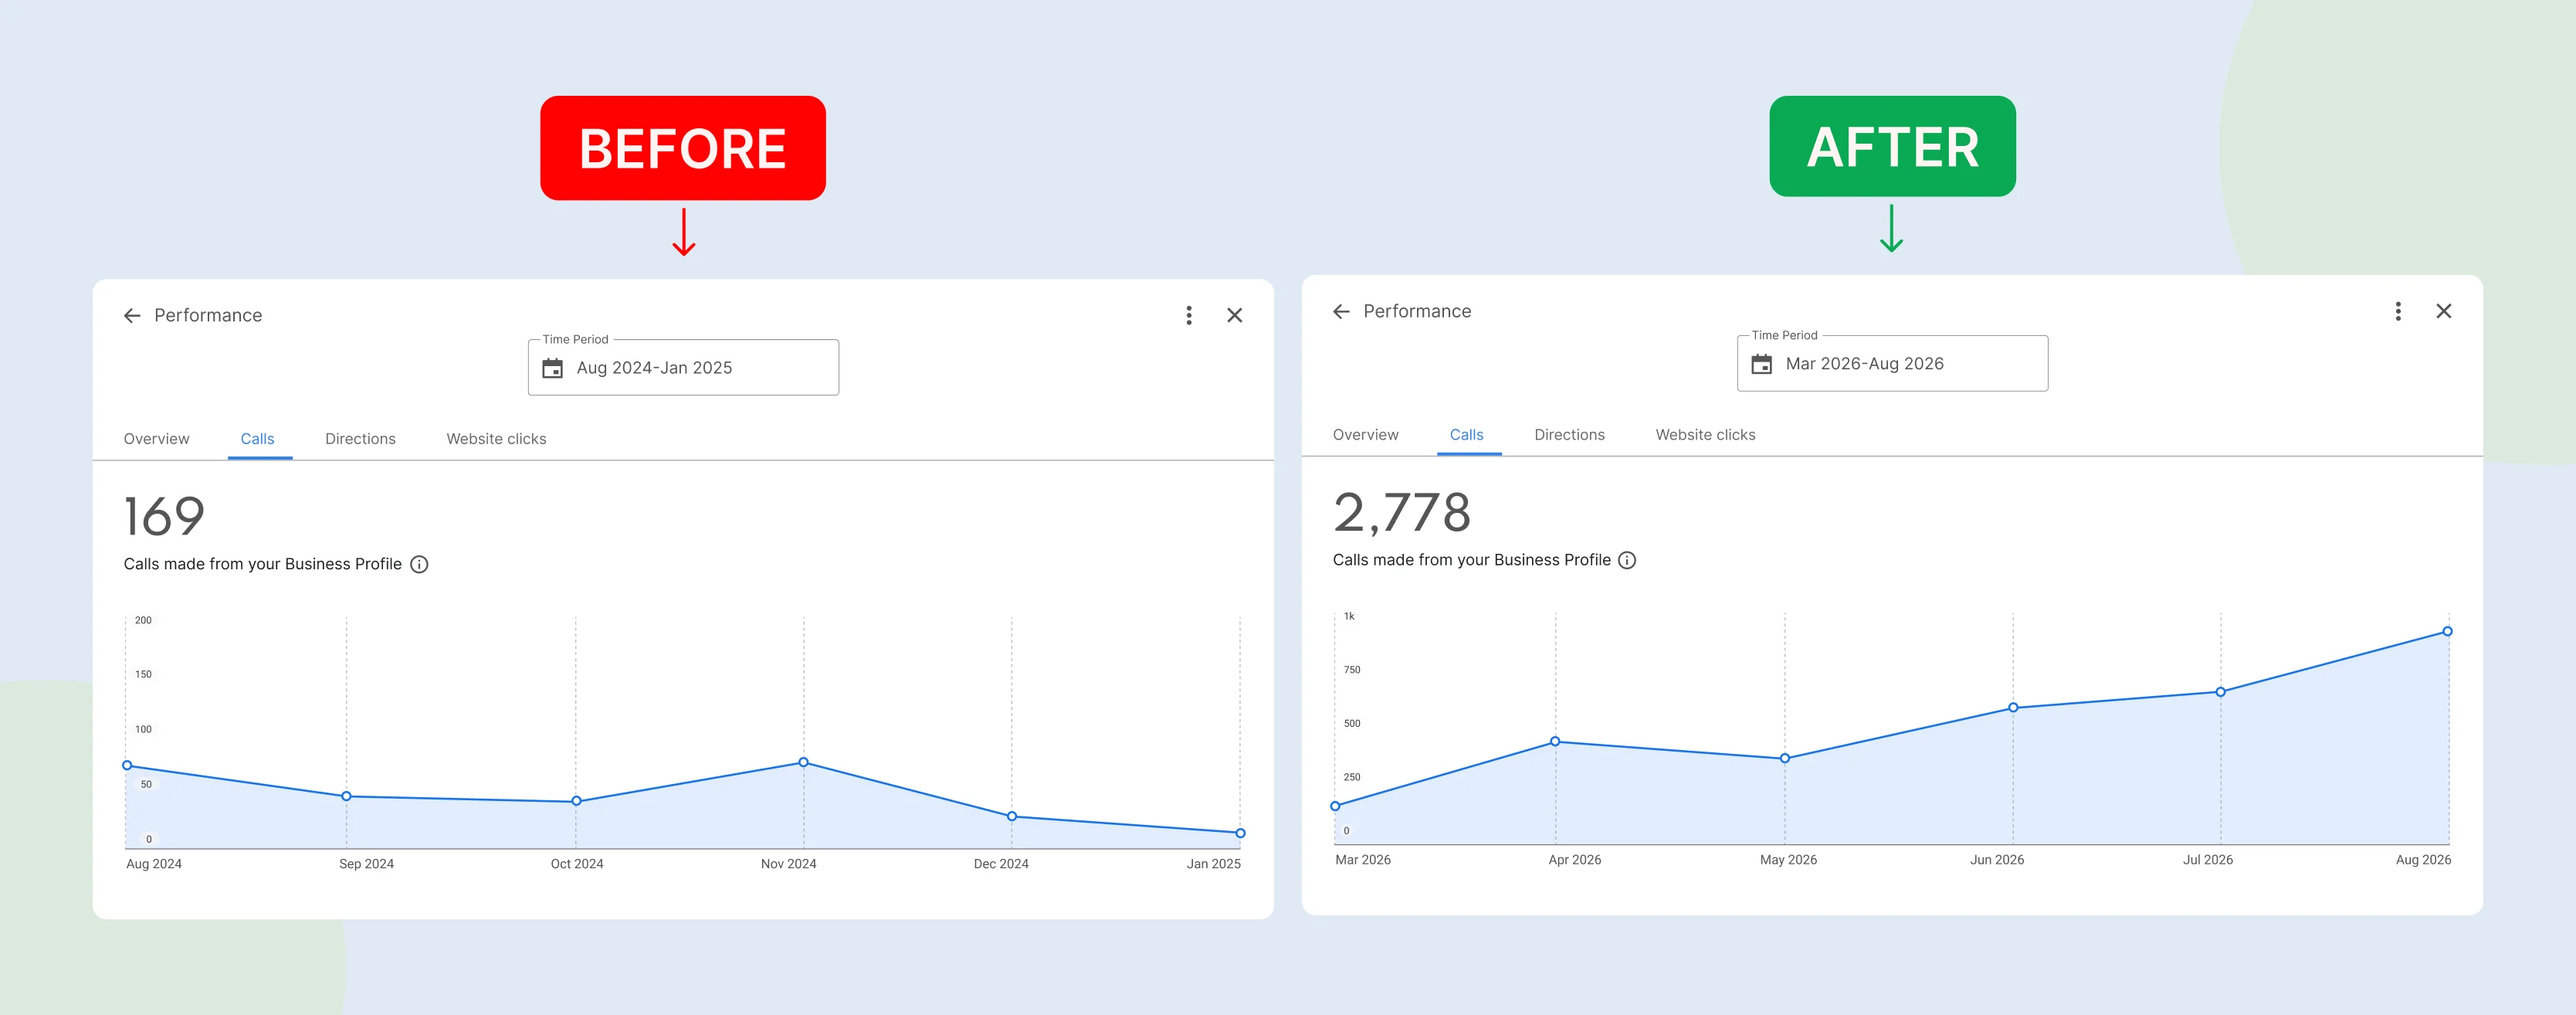Open more options in the Before panel
2576x1015 pixels.
(1189, 316)
